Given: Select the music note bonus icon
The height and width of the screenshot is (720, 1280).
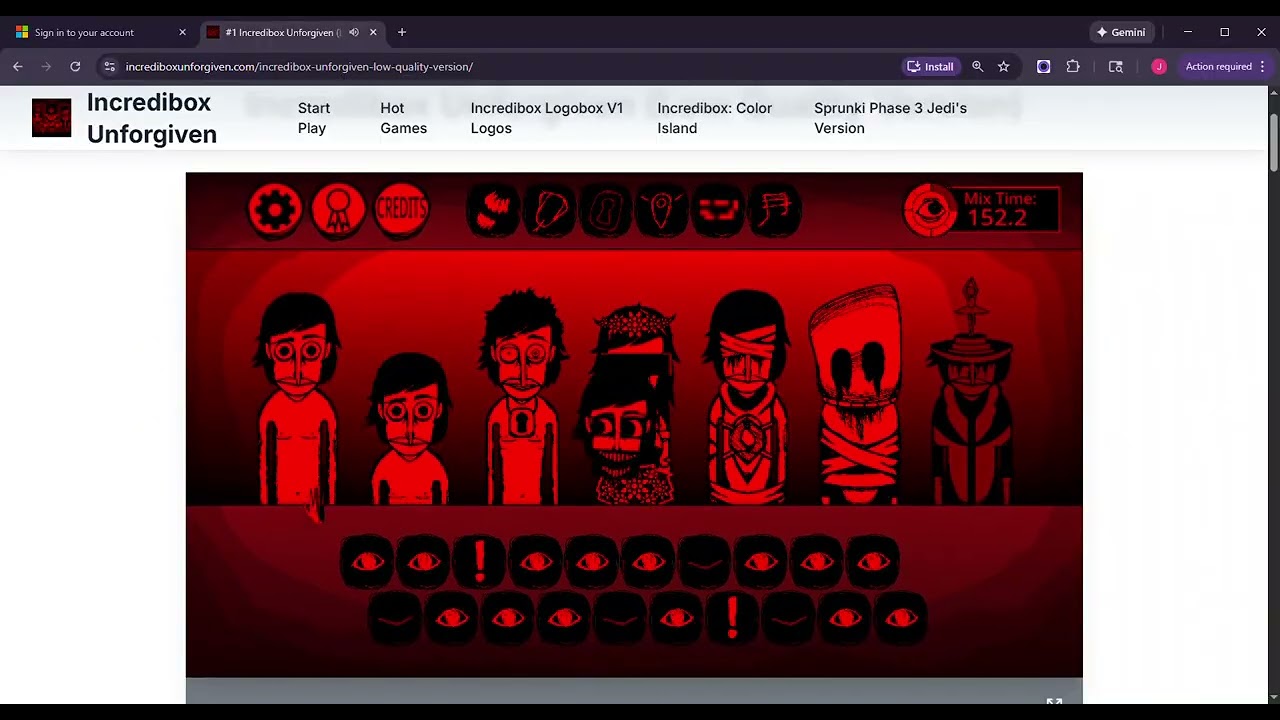Looking at the screenshot, I should pos(775,210).
